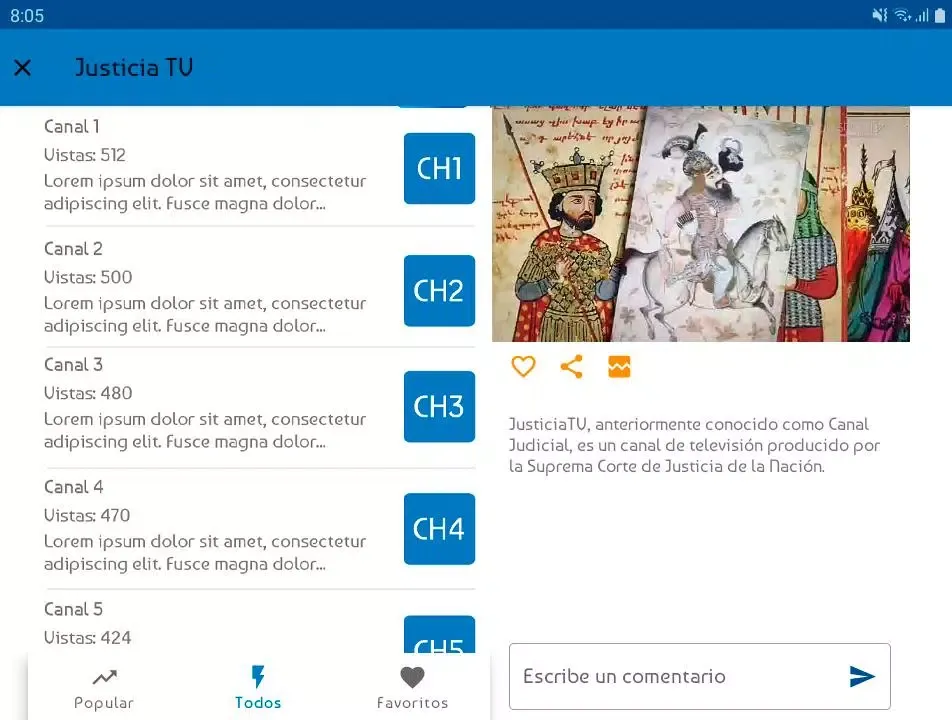This screenshot has width=952, height=720.
Task: Open the CH4 channel badge
Action: 439,528
